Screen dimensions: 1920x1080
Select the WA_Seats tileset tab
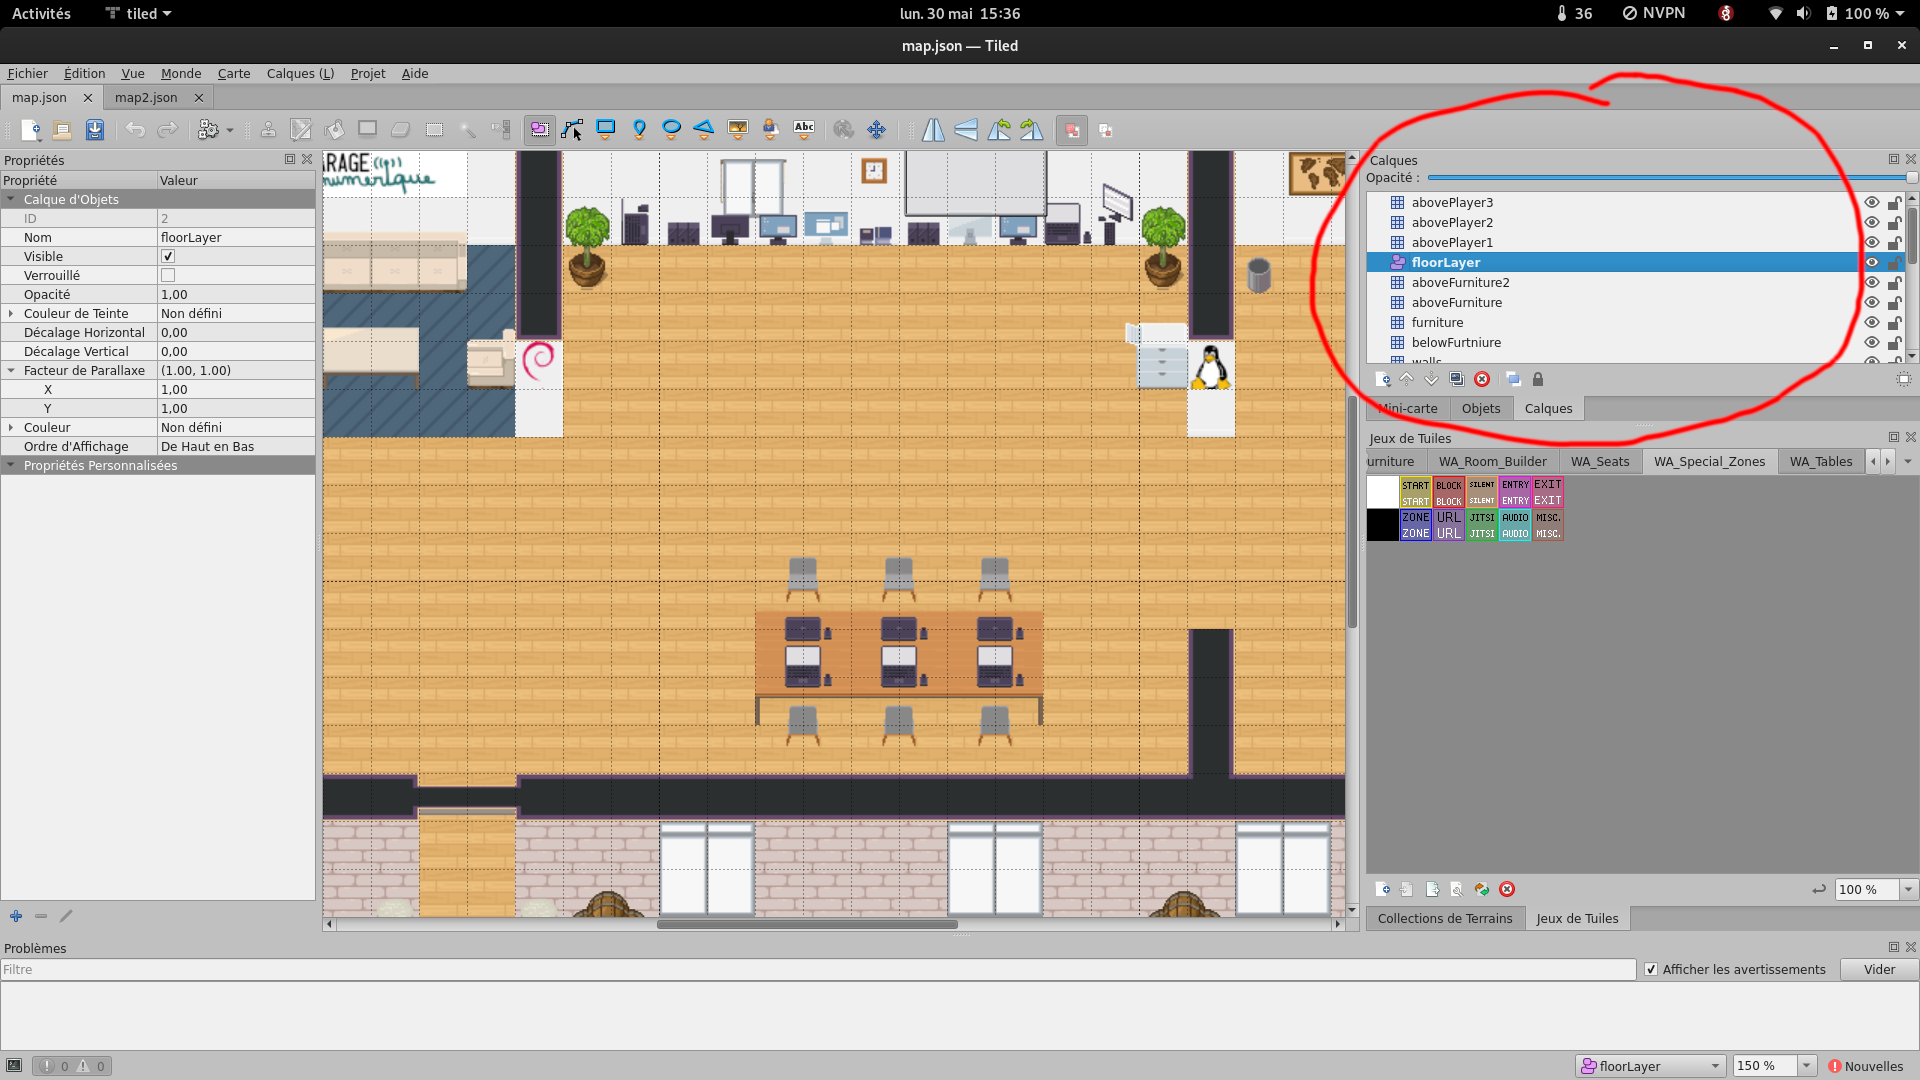click(1599, 462)
